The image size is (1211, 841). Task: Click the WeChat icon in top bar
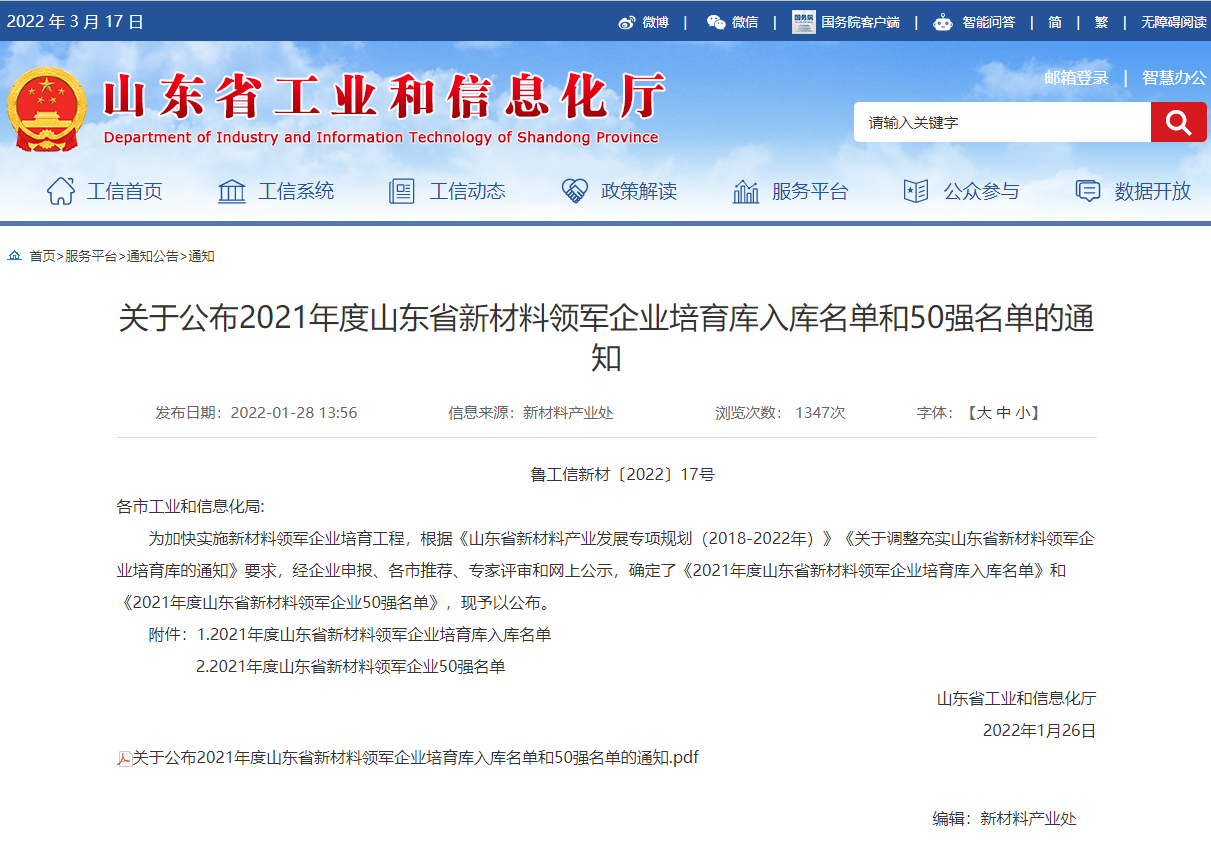tap(716, 22)
